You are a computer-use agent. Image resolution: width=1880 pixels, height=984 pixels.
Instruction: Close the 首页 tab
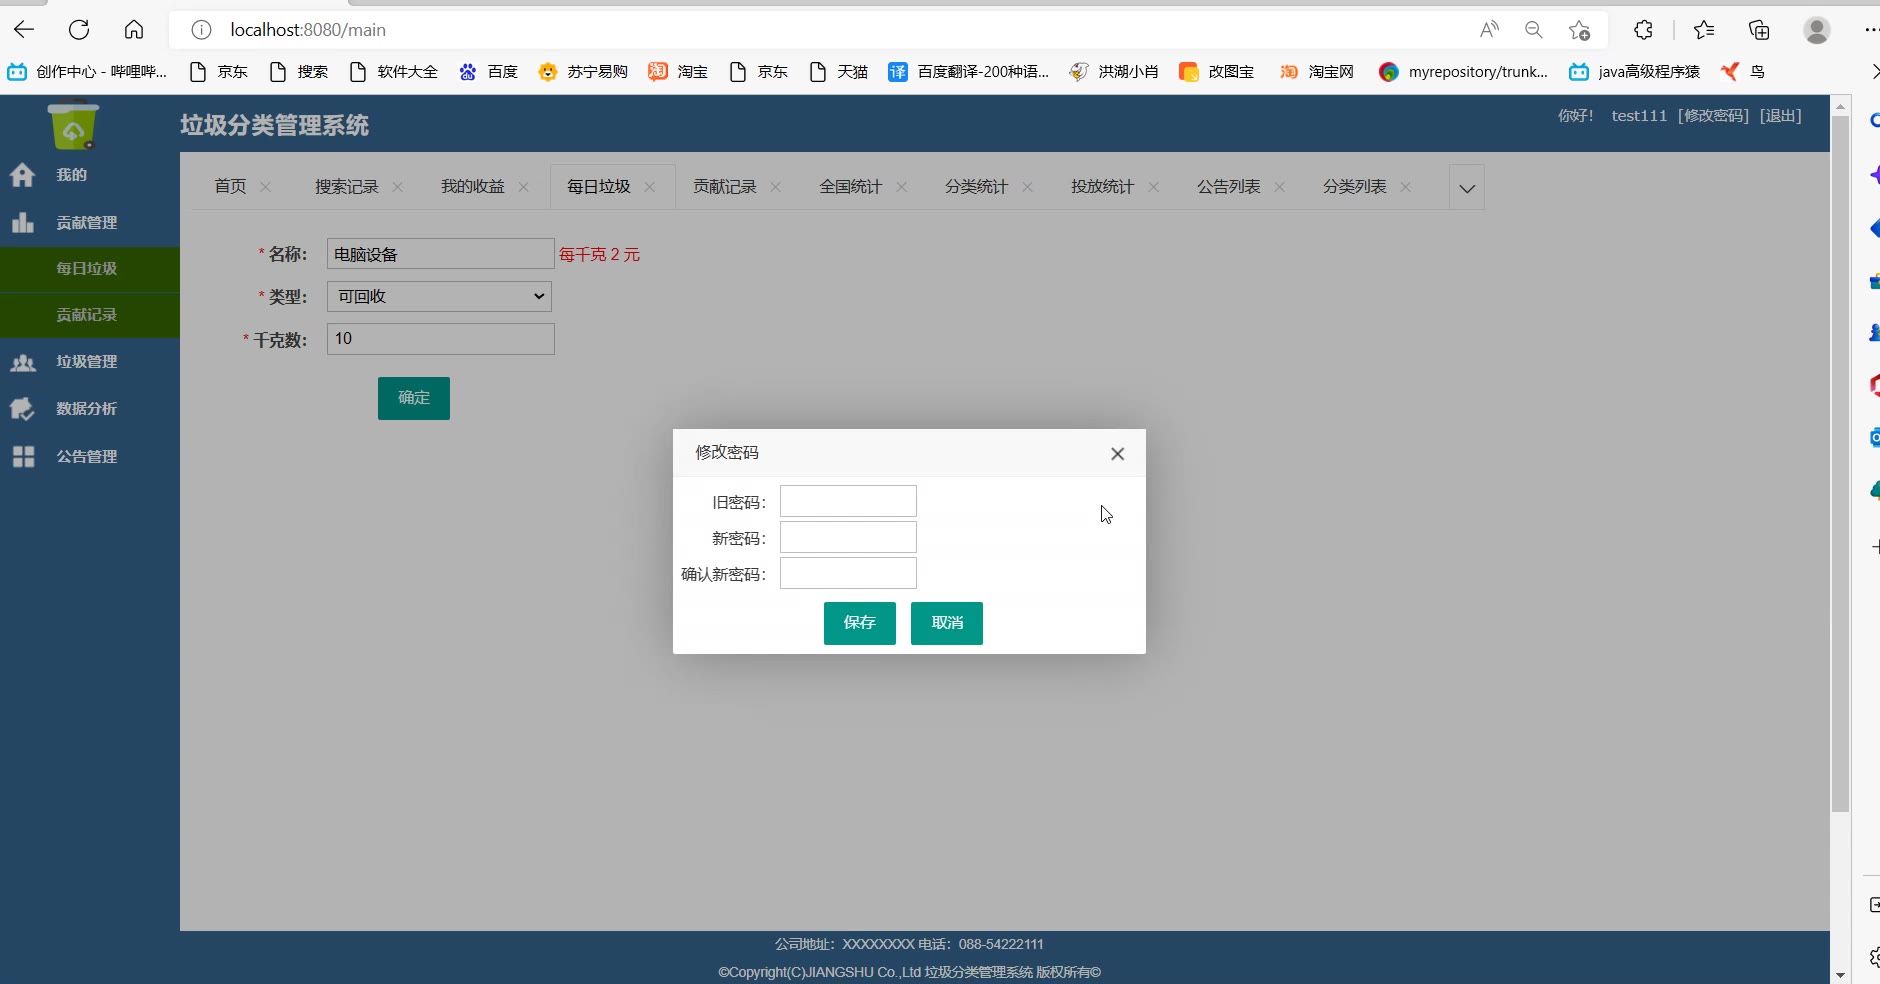coord(265,187)
